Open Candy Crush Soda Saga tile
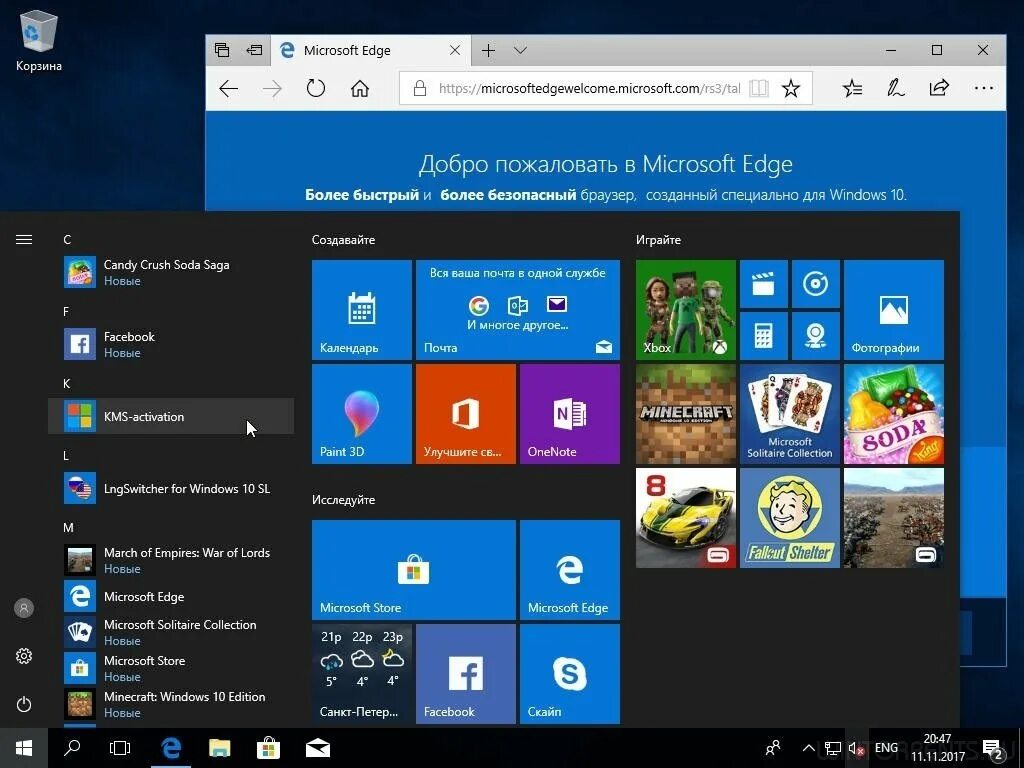 893,414
